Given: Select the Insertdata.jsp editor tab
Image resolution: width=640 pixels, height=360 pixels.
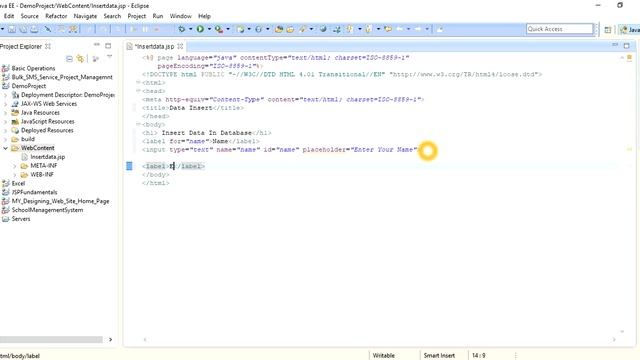Looking at the screenshot, I should point(154,47).
